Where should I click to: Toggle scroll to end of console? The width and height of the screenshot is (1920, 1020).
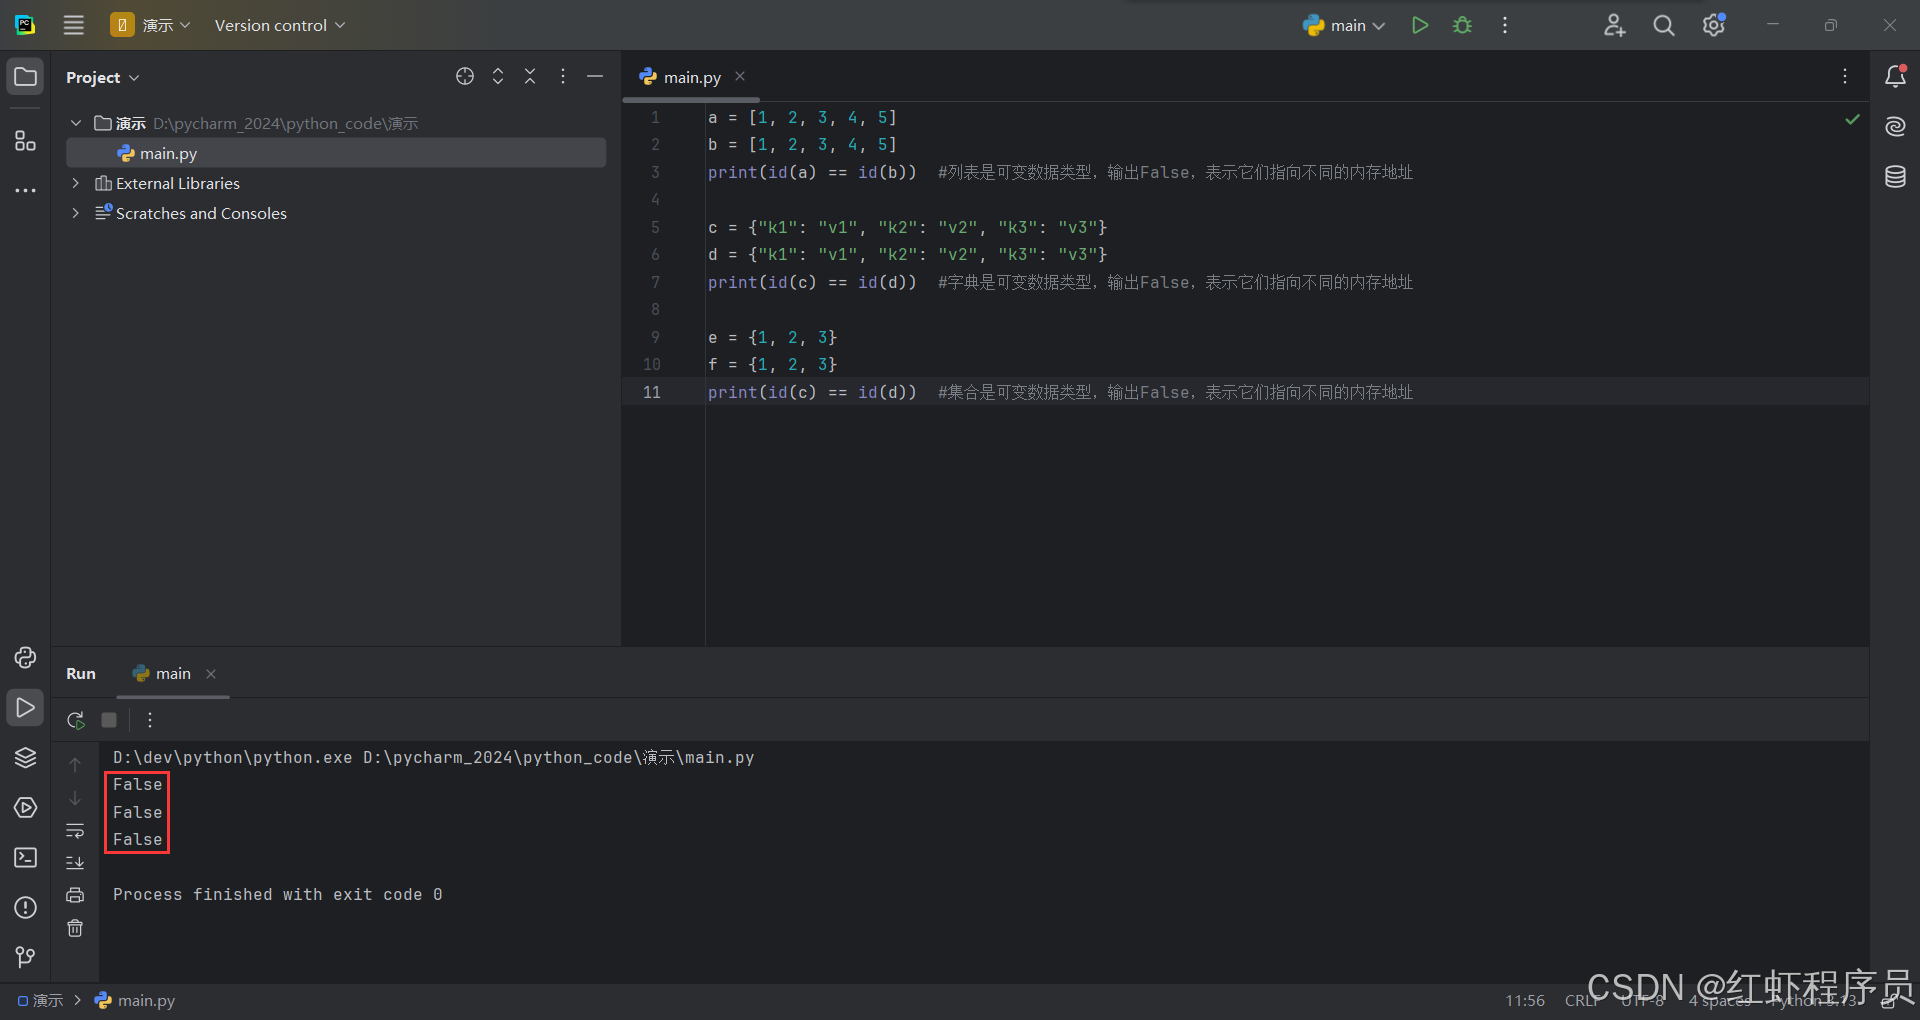click(x=75, y=863)
